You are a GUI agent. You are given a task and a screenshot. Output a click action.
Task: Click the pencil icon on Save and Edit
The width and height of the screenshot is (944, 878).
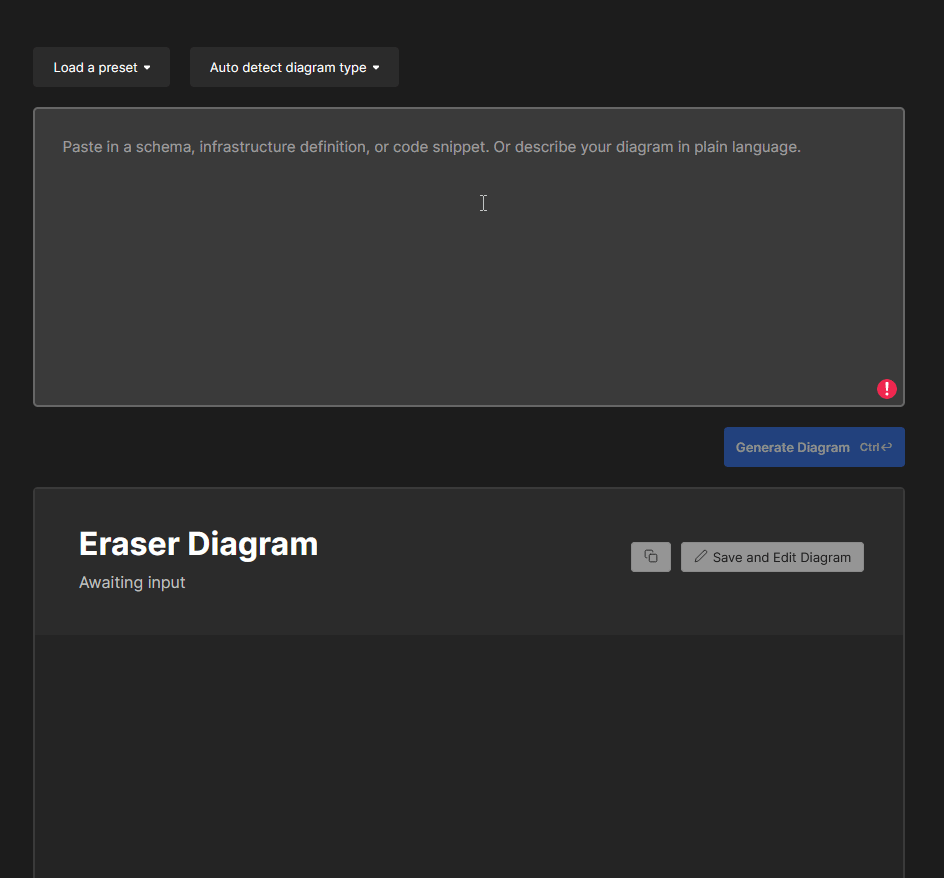pos(700,557)
